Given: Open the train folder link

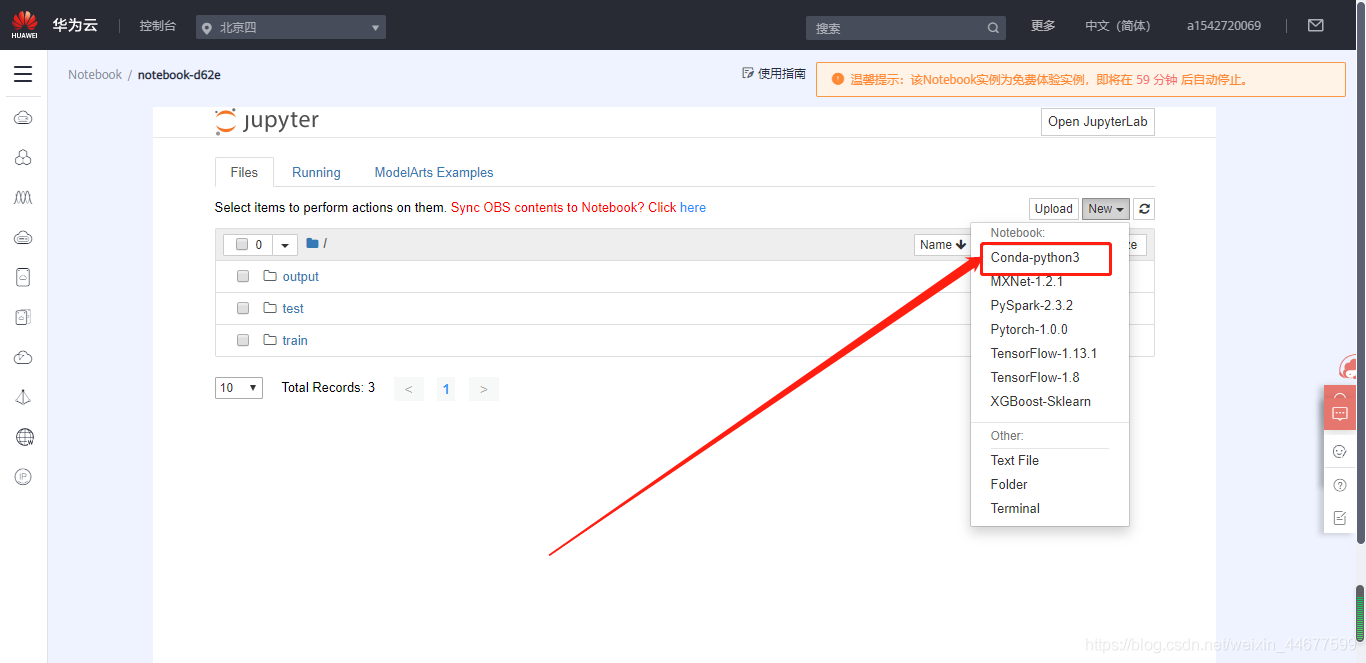Looking at the screenshot, I should coord(295,341).
